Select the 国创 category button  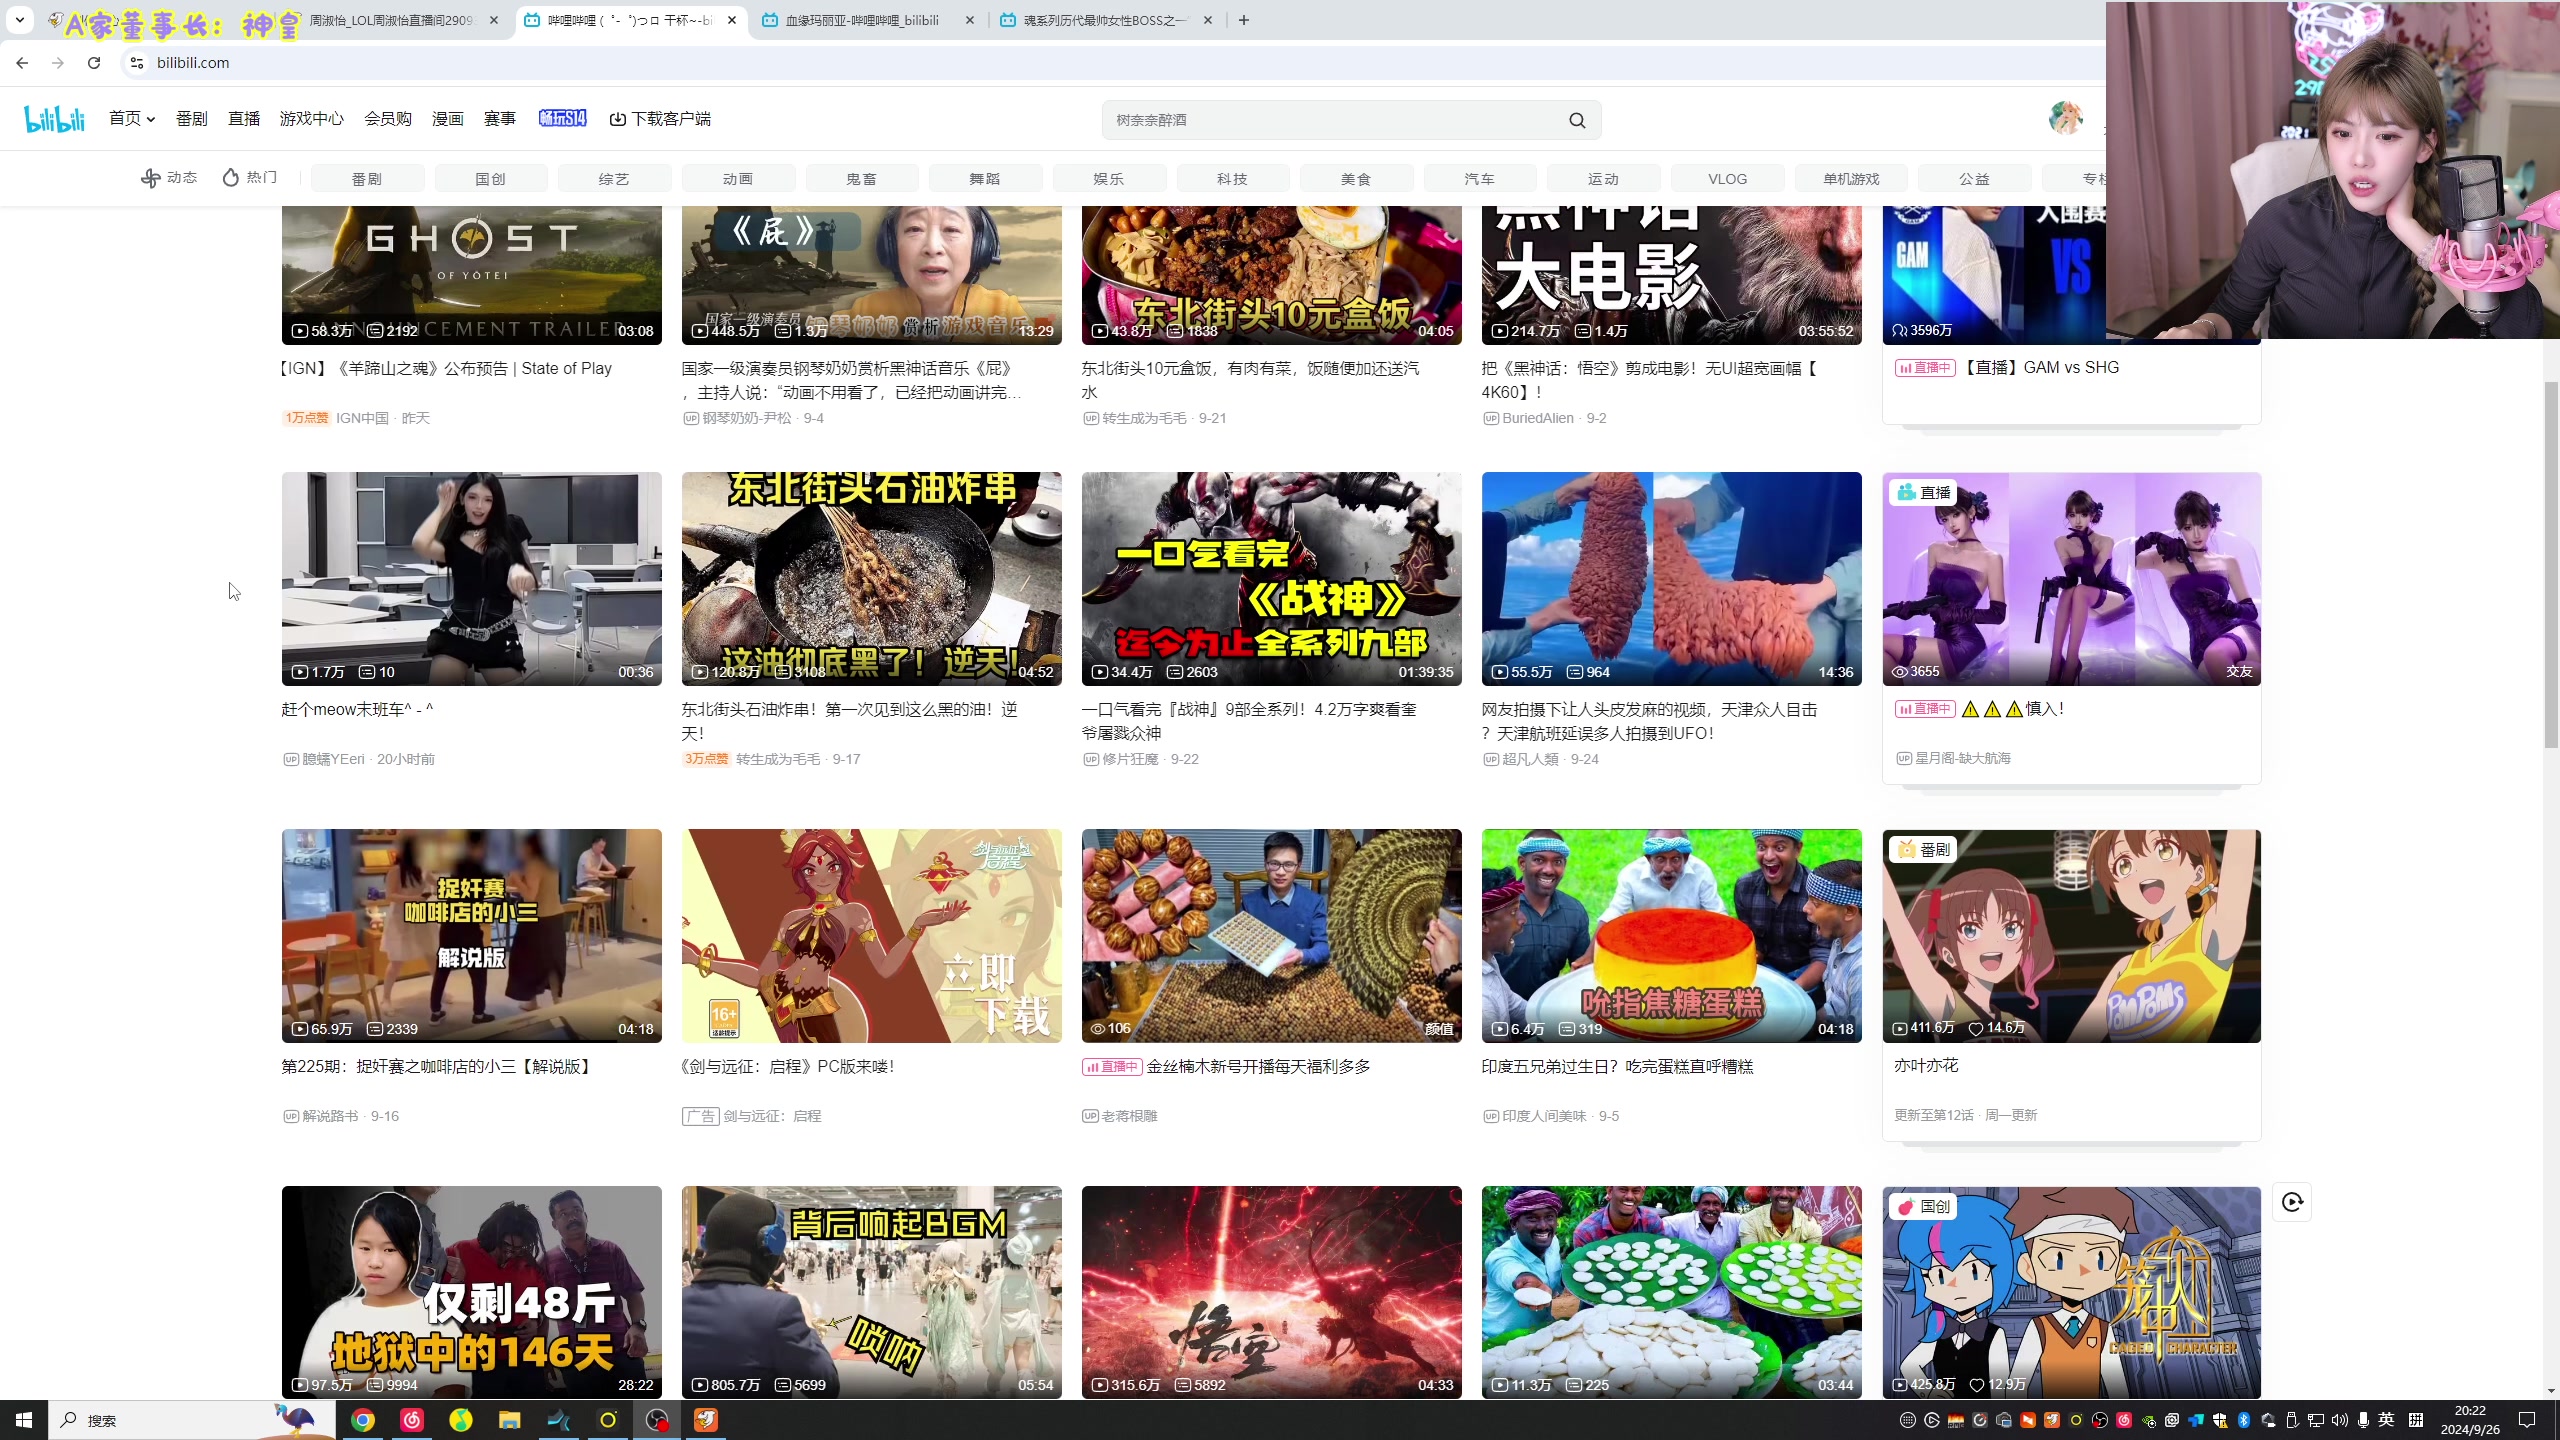[x=491, y=179]
